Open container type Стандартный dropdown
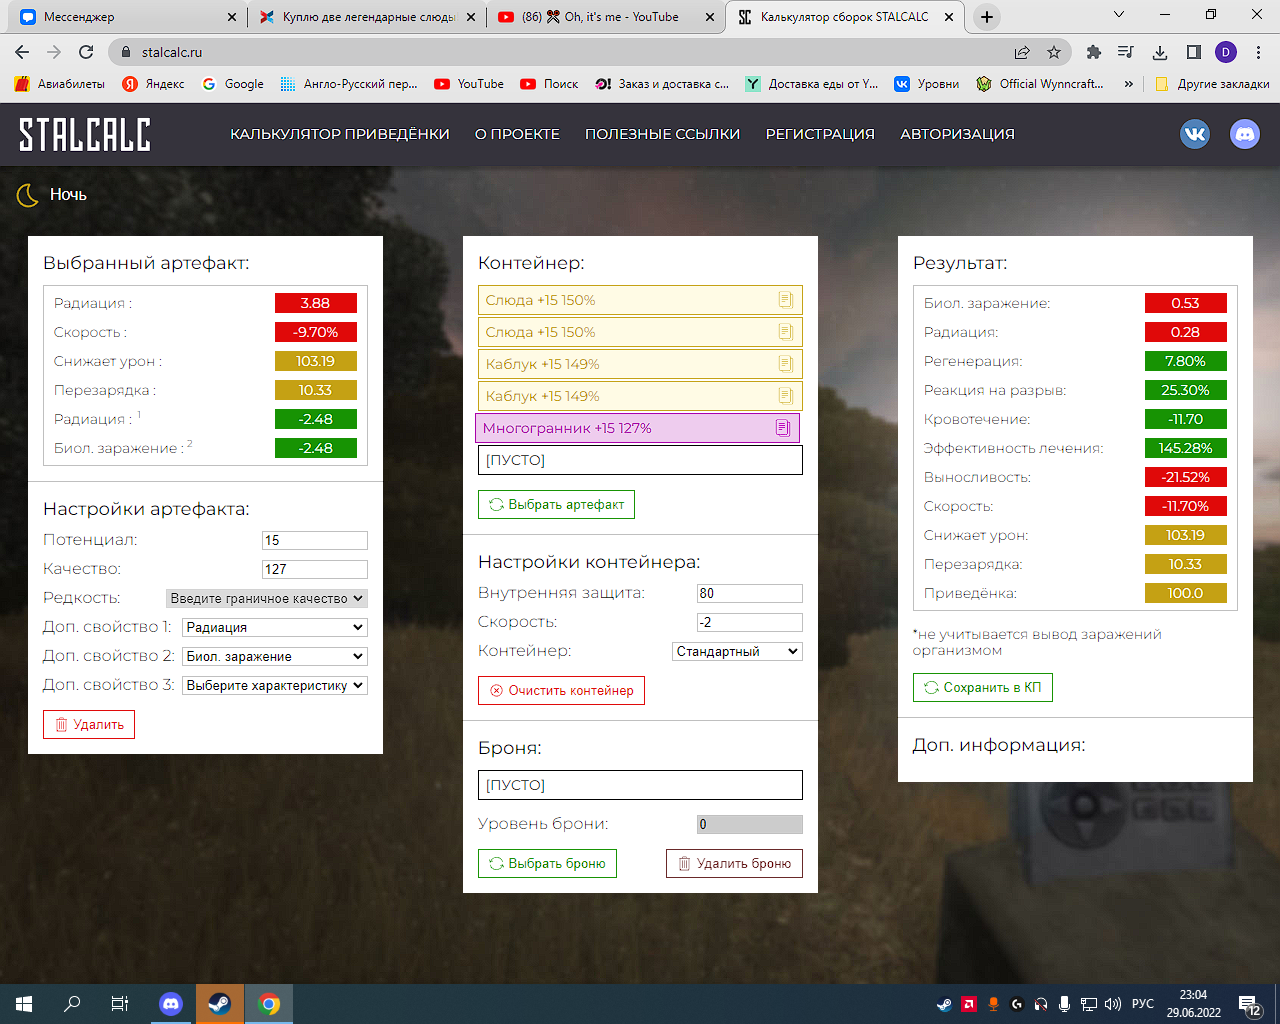The image size is (1280, 1024). pos(738,651)
